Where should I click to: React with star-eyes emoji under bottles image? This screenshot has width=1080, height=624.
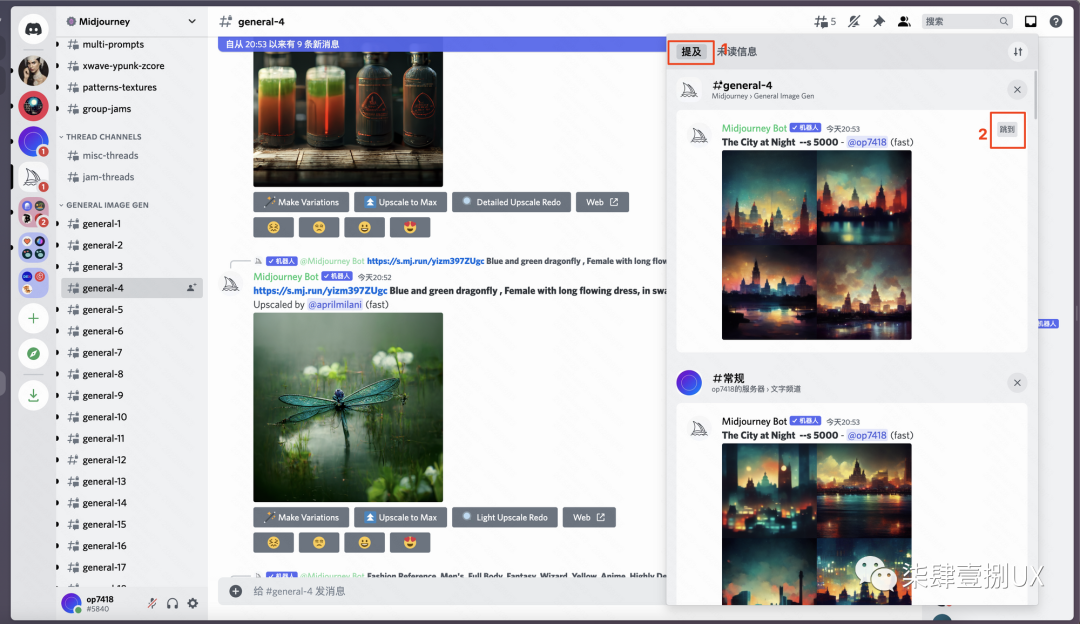[410, 227]
